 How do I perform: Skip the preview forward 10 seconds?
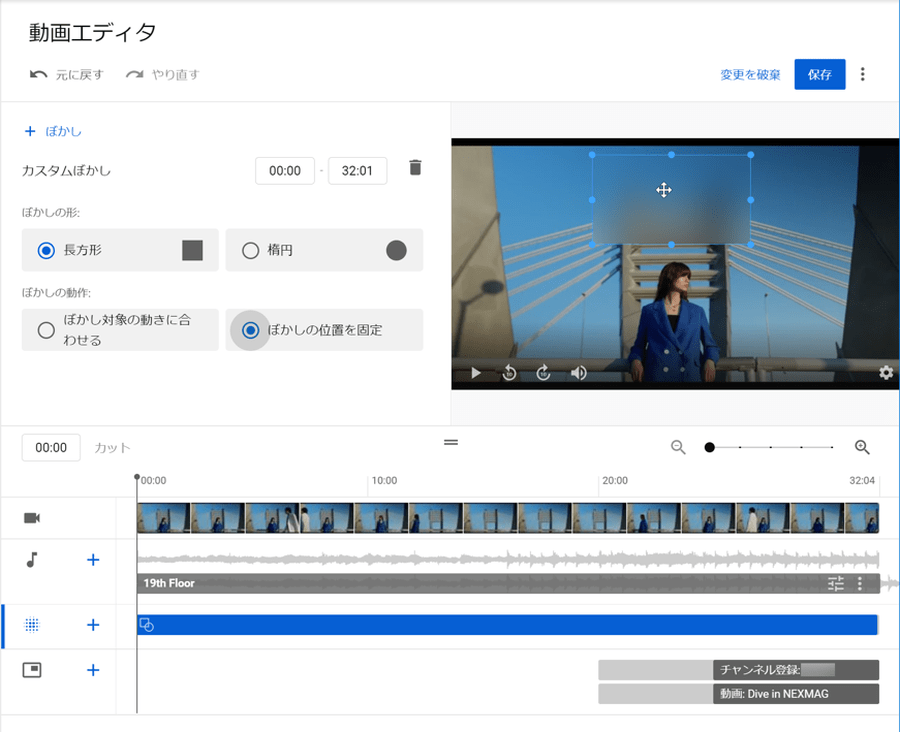click(x=544, y=373)
